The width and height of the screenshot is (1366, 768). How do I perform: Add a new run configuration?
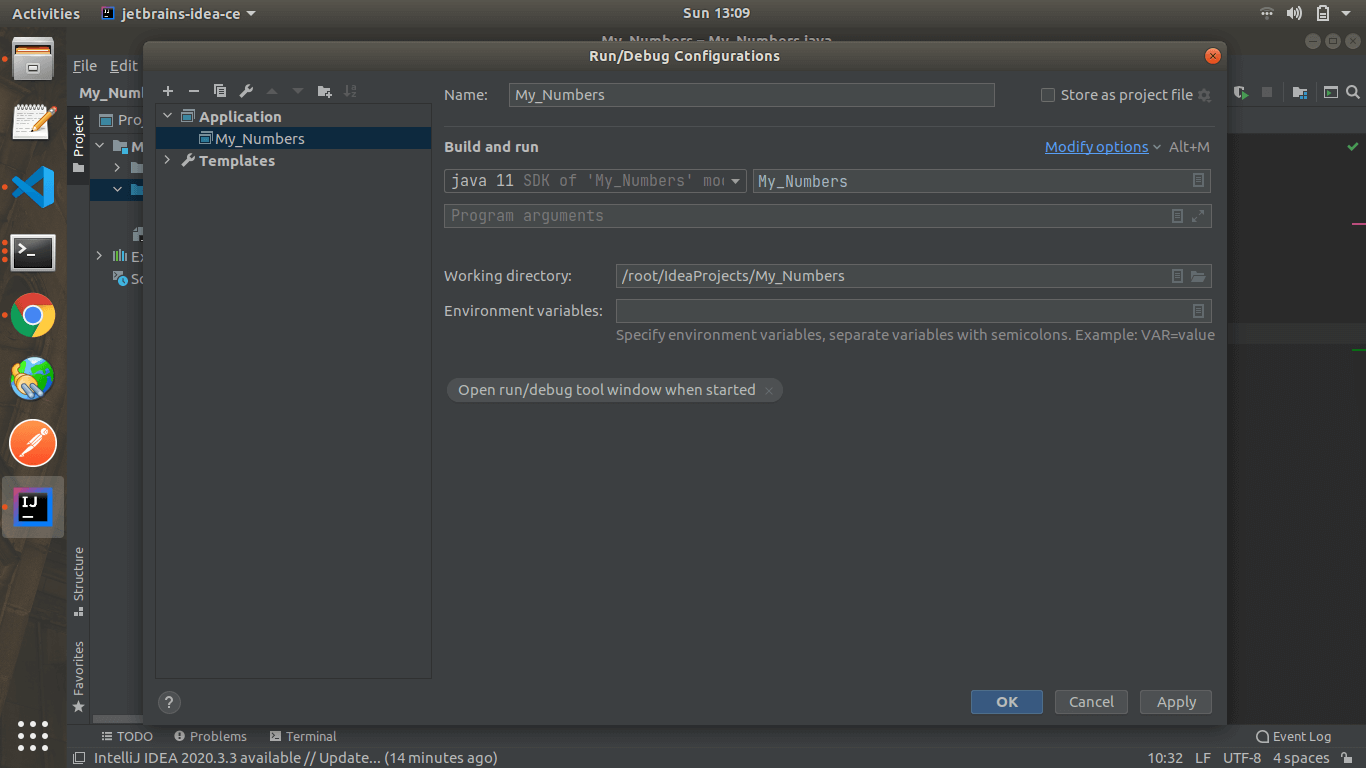click(x=168, y=91)
